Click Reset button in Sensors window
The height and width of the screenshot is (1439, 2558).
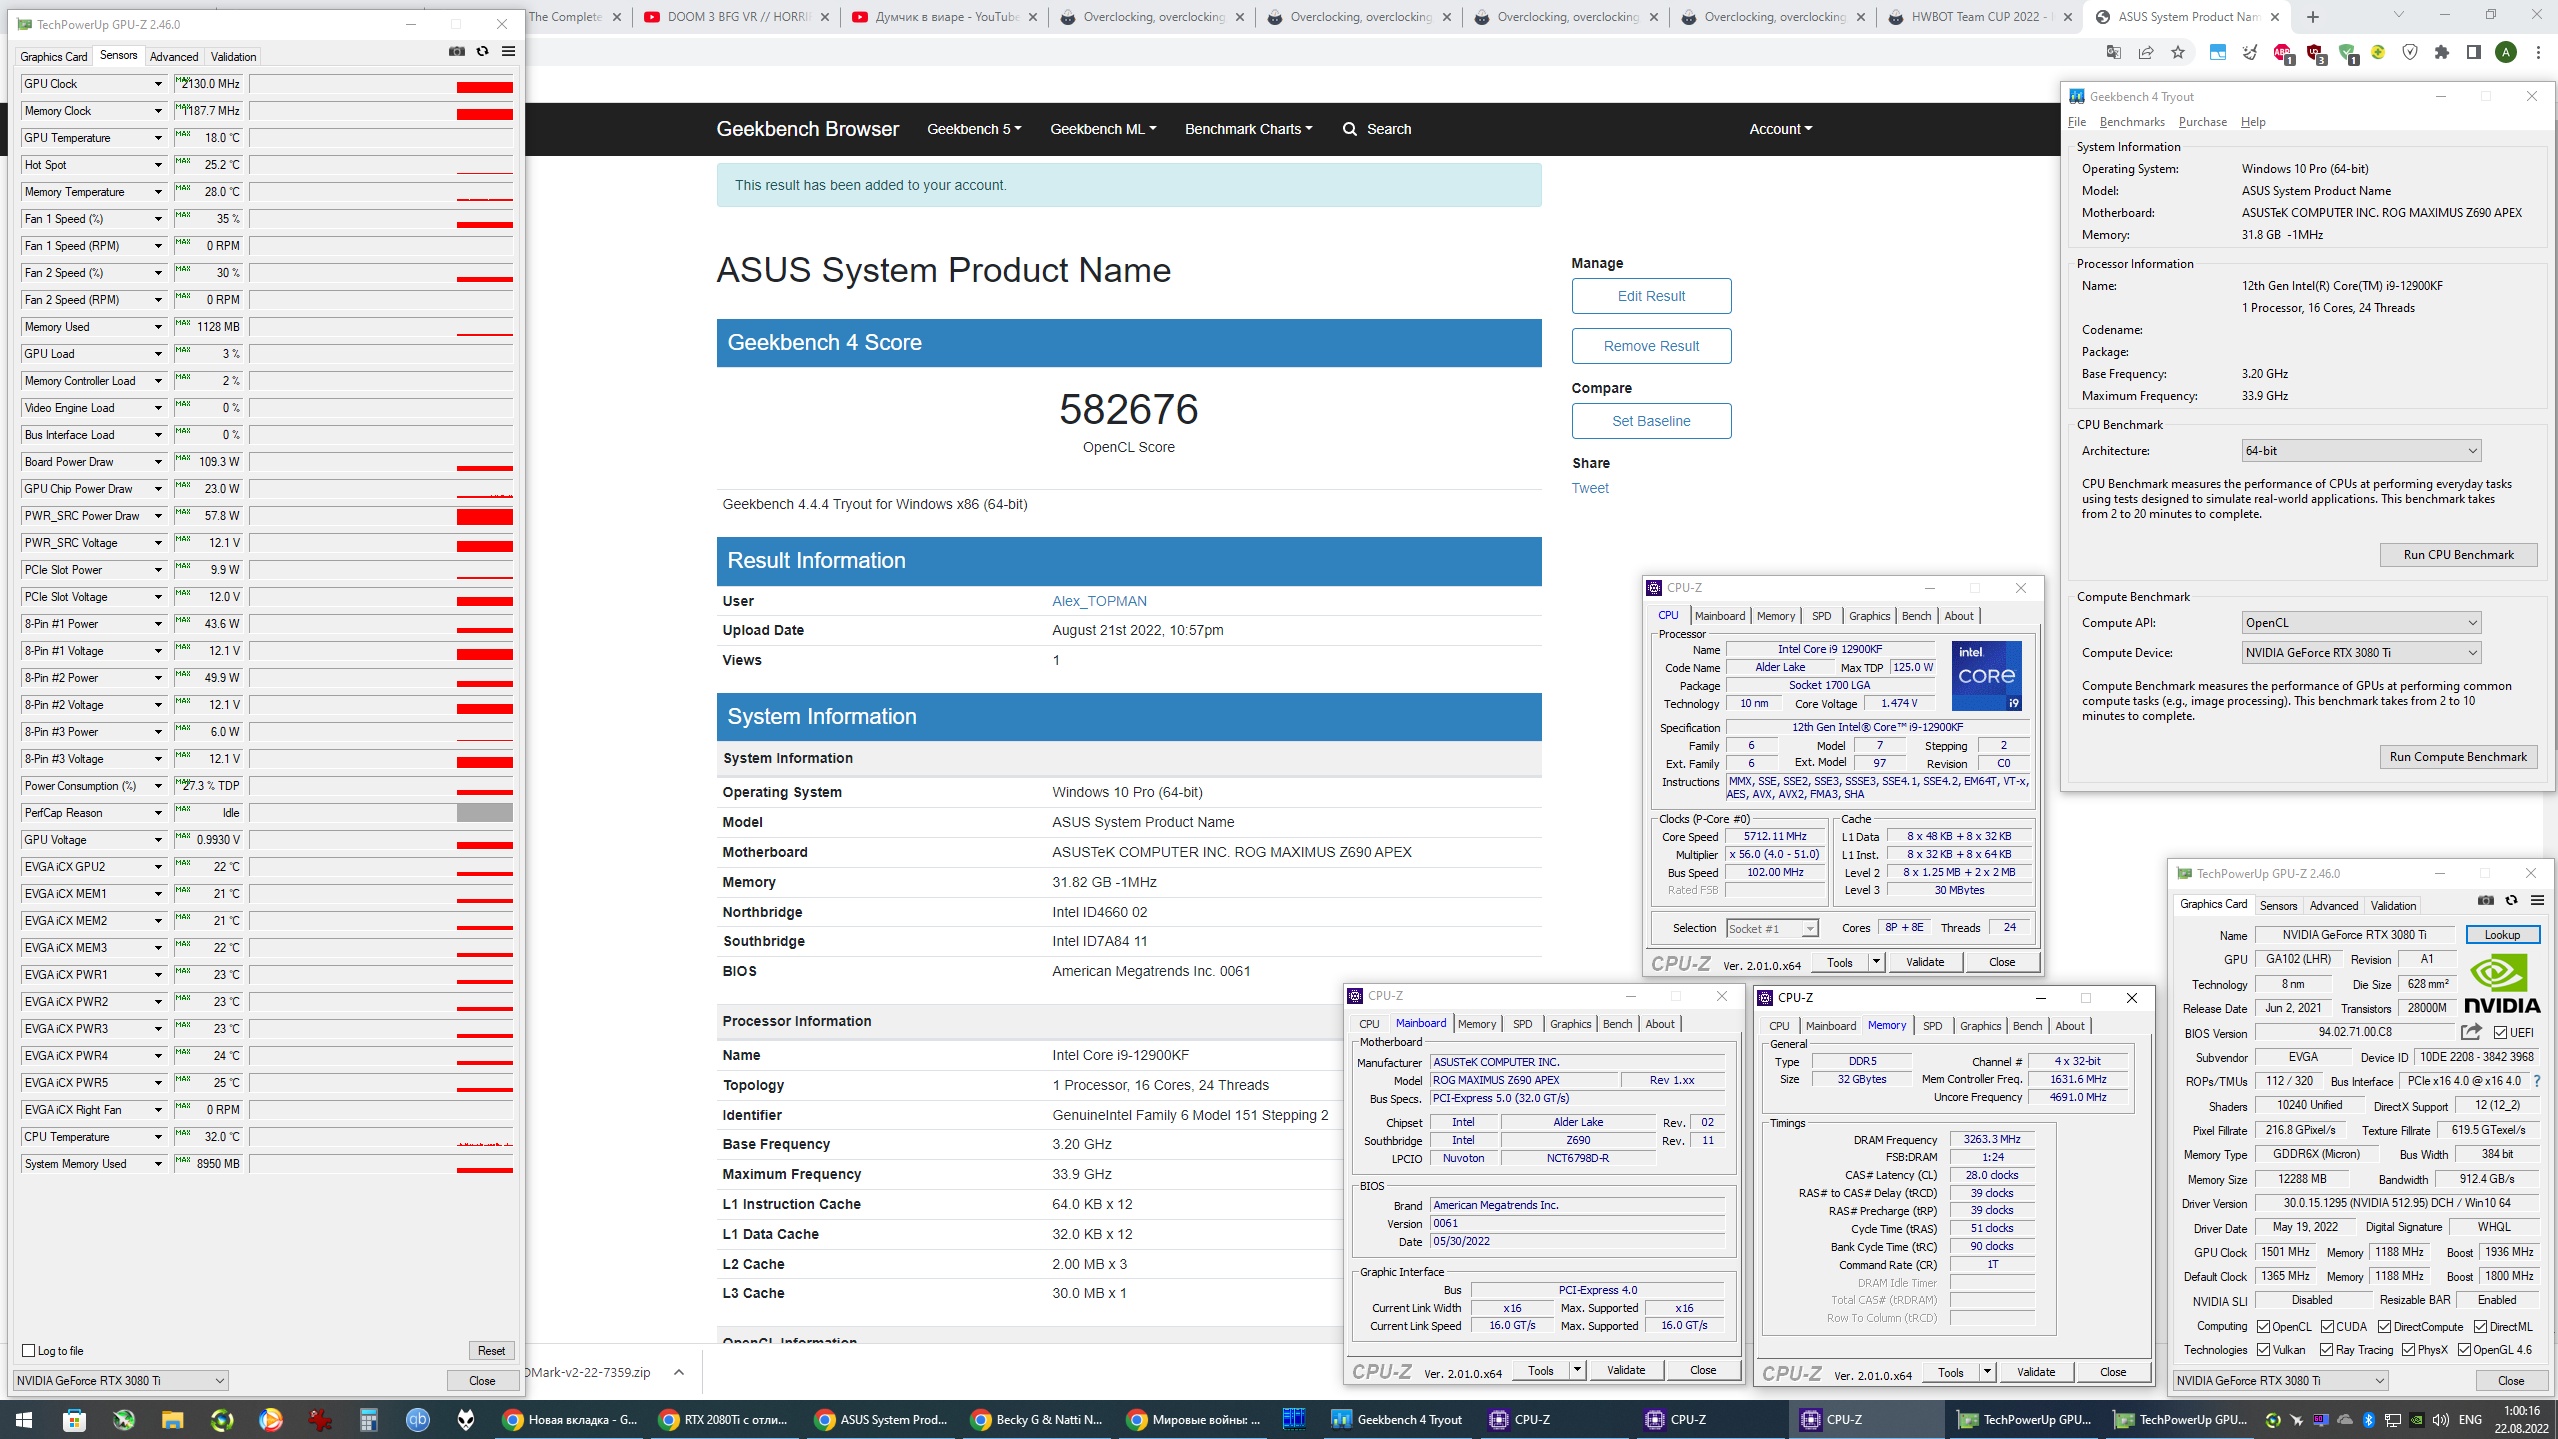491,1351
